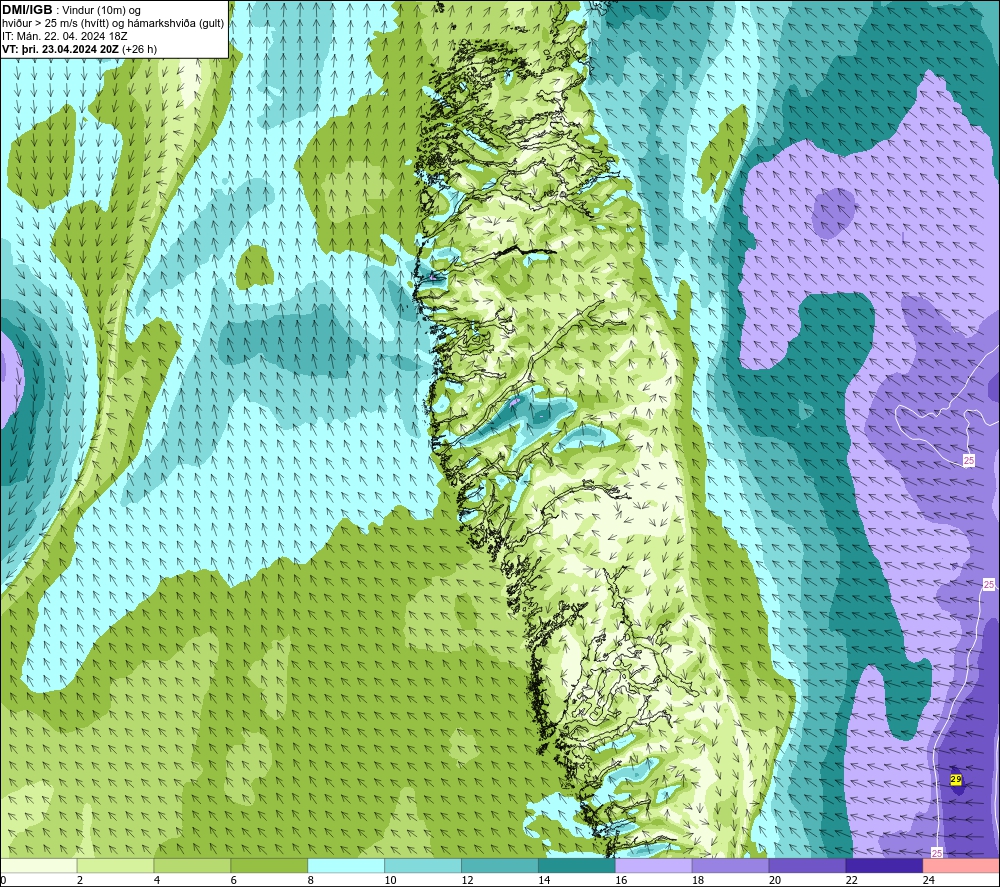Select the pale cyan 8–10 m/s legend segment
This screenshot has width=1000, height=887.
point(346,865)
